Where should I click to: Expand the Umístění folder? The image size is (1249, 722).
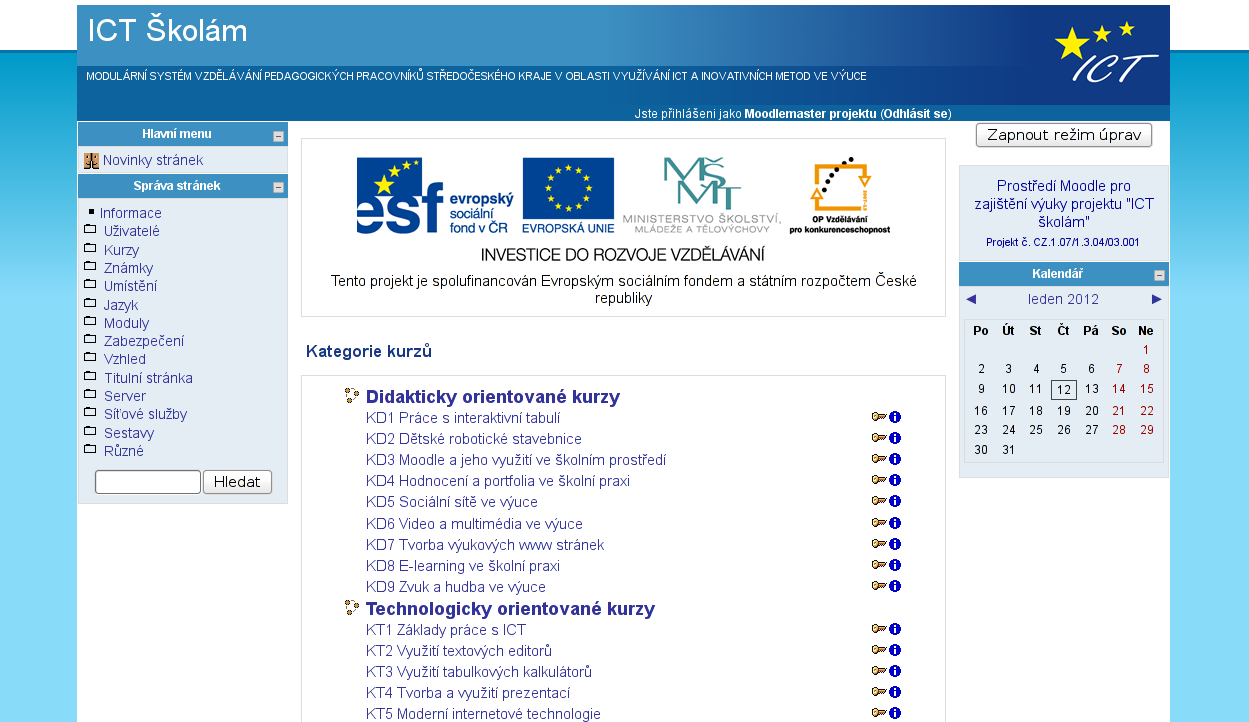tap(90, 285)
